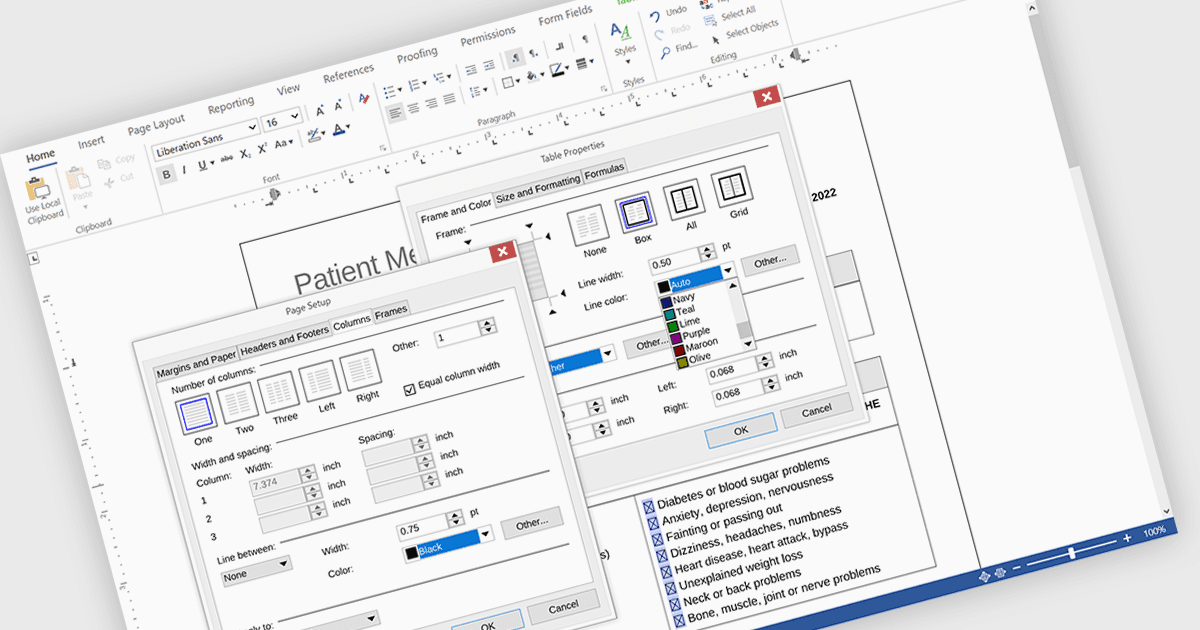Screen dimensions: 1200x630
Task: Toggle Fainting or passing out checkbox
Action: [657, 539]
